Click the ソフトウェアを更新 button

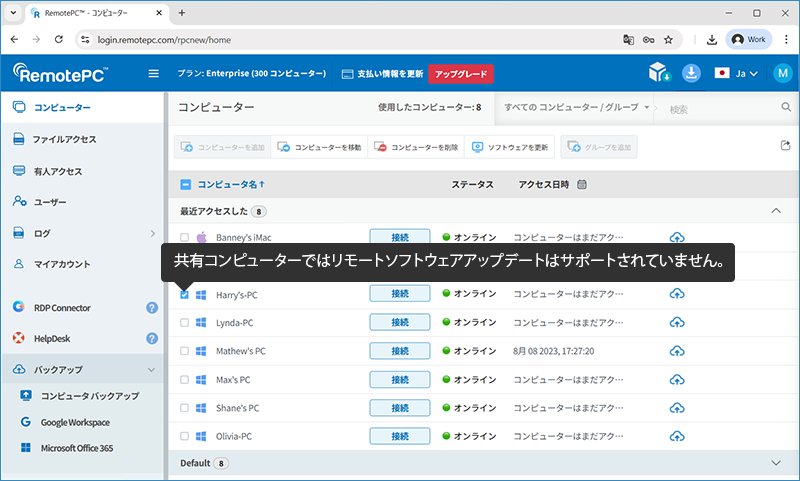pos(510,147)
